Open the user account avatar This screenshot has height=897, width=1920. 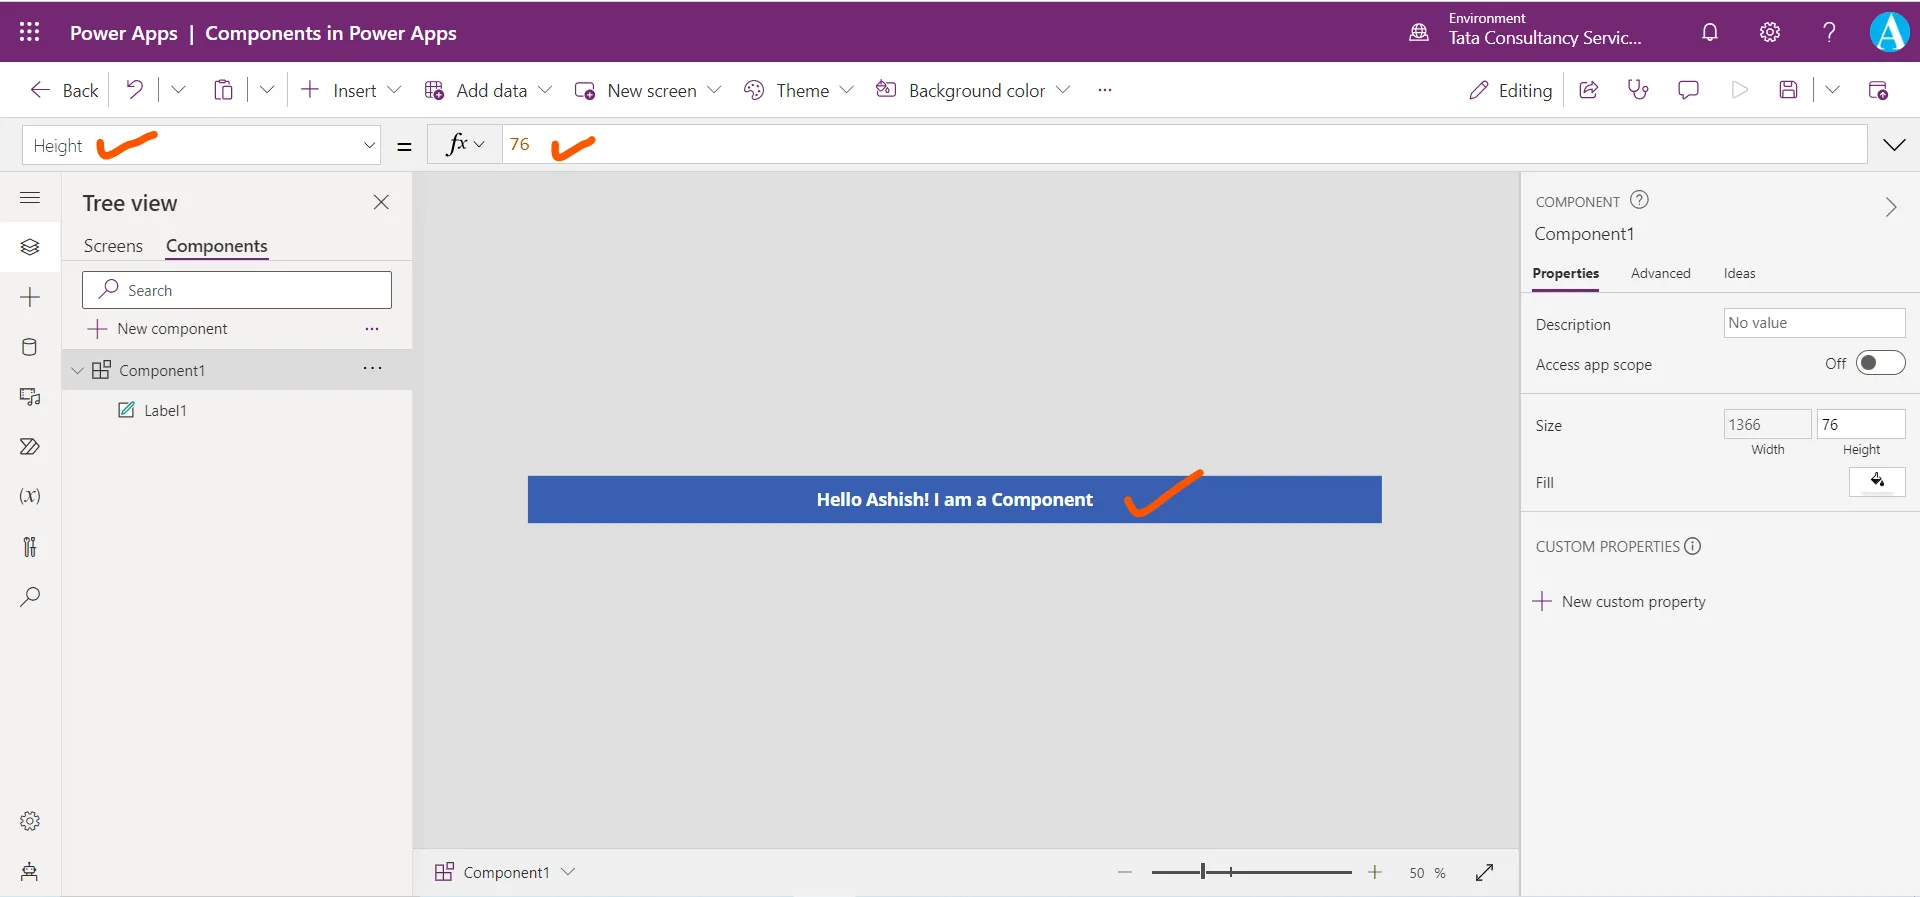[x=1889, y=32]
